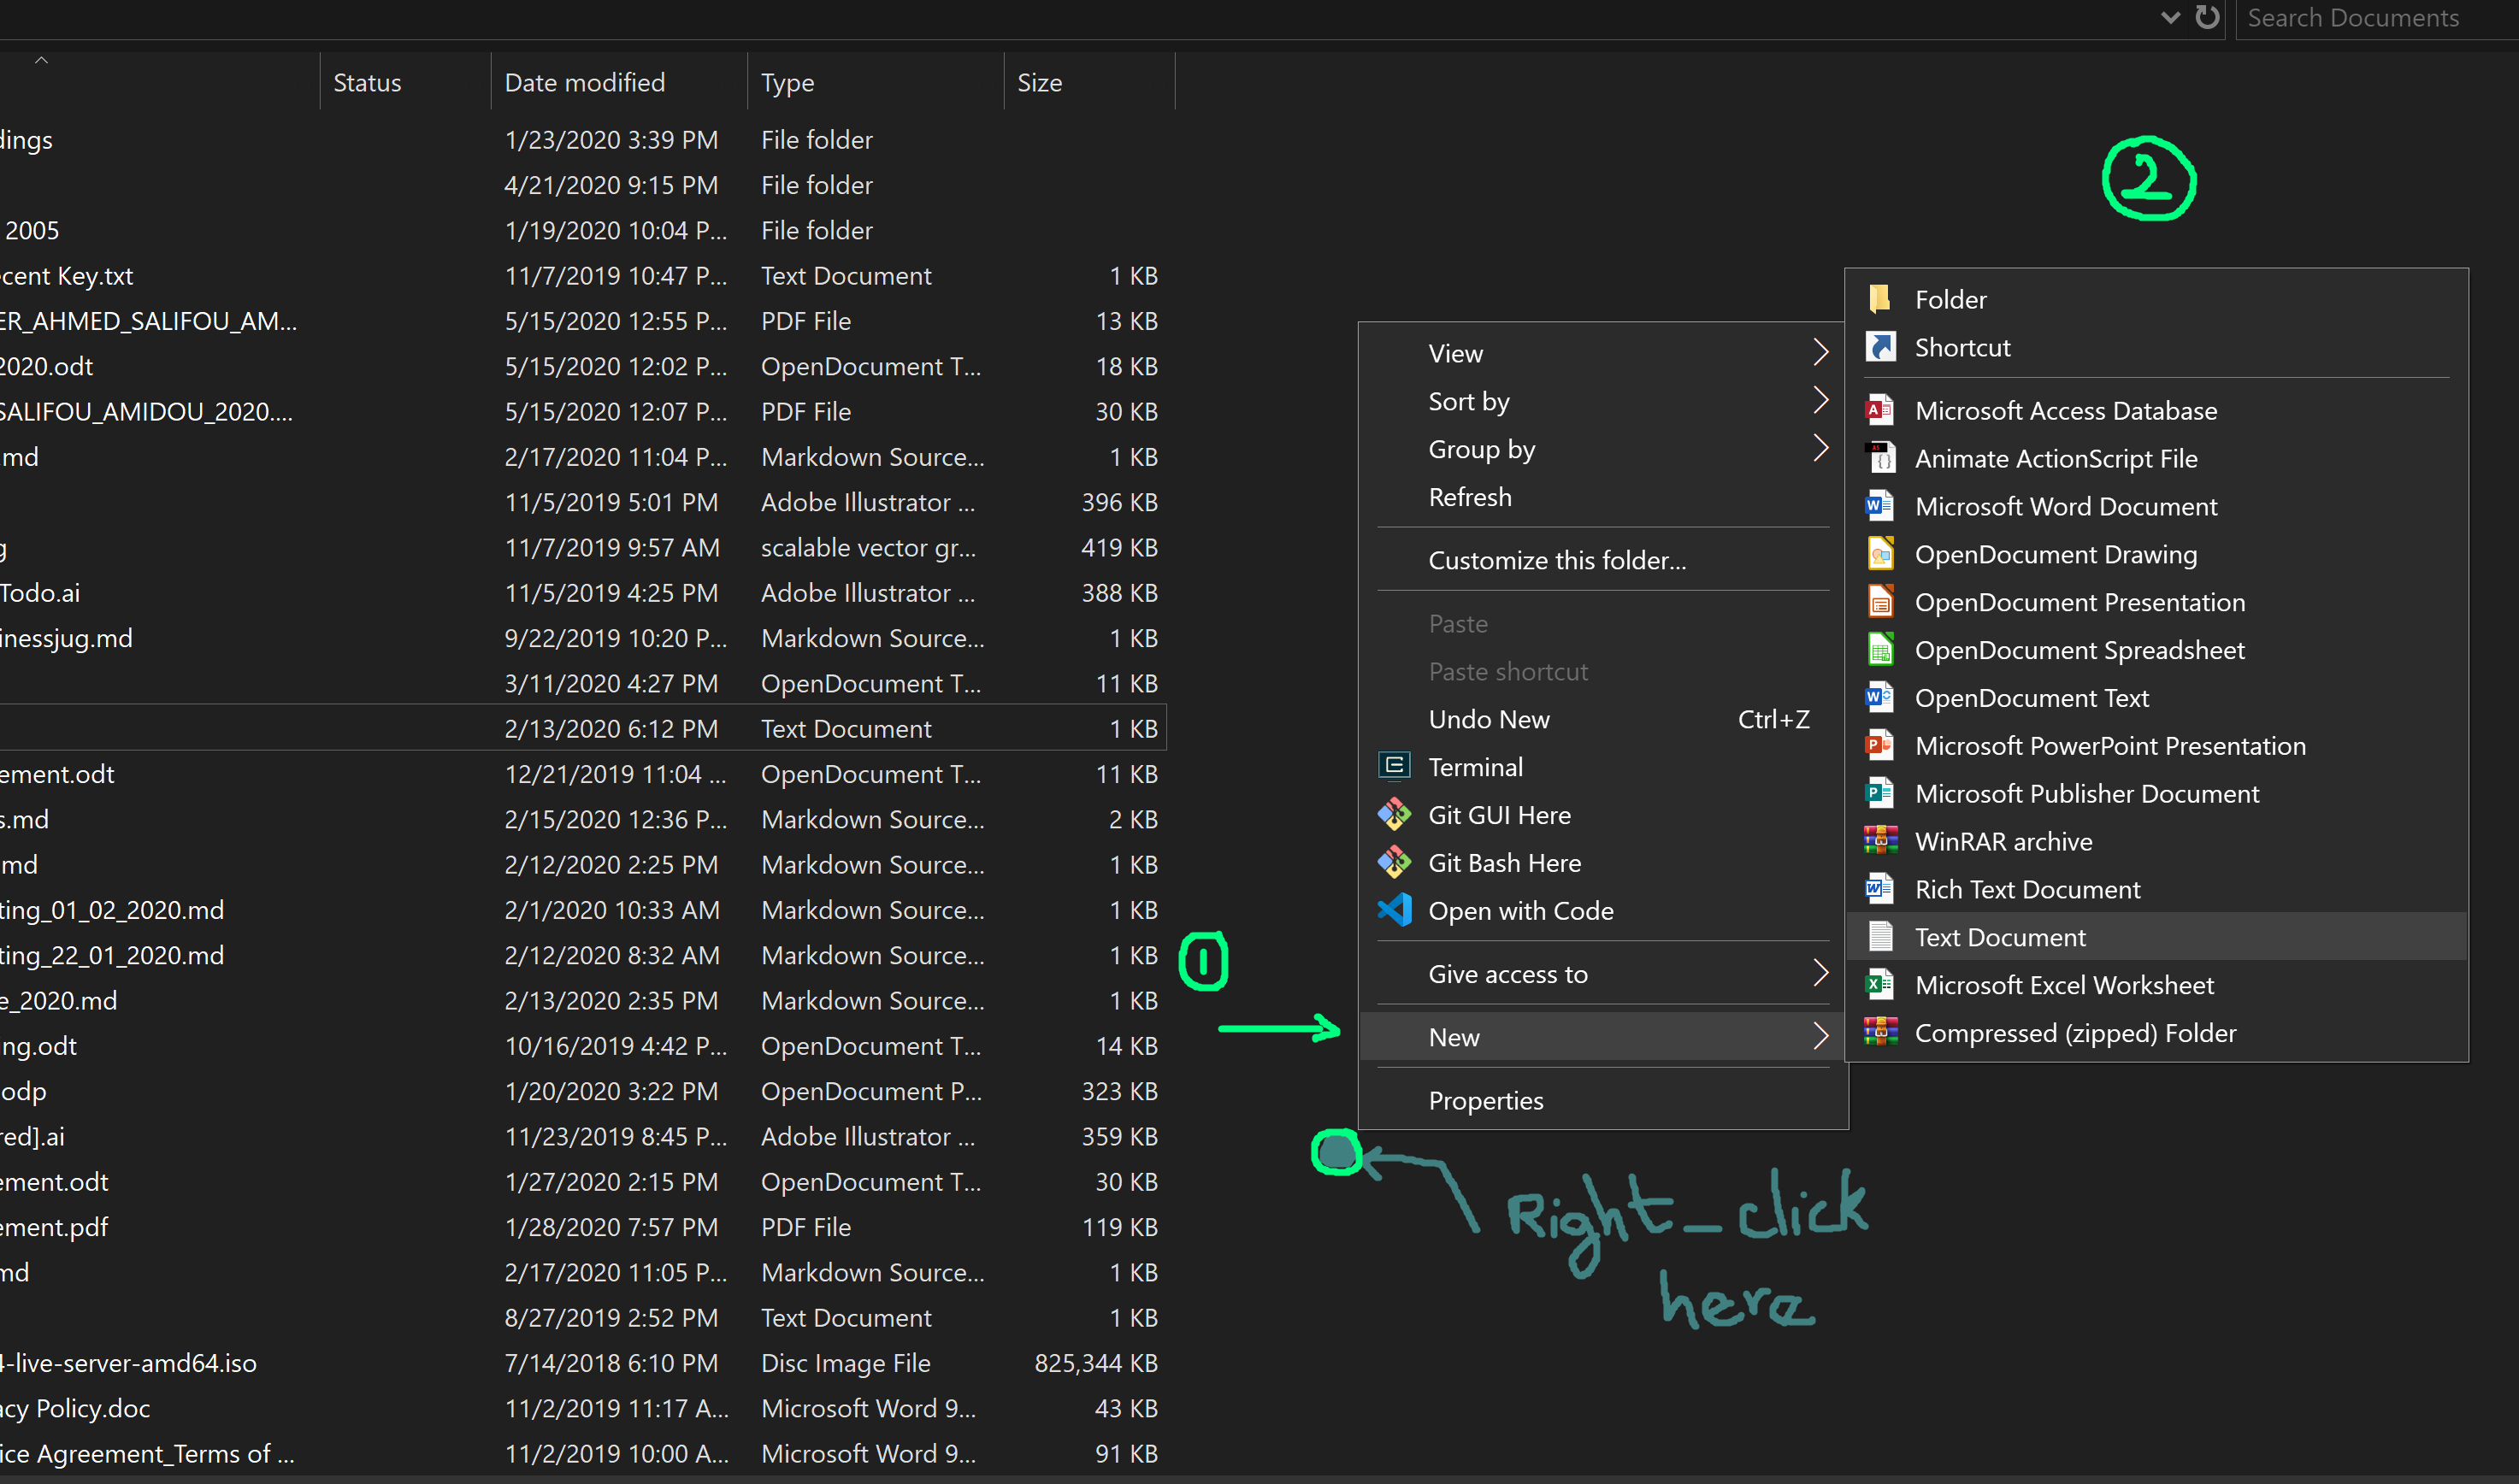The width and height of the screenshot is (2519, 1484).
Task: Click the sort arrow above Name column
Action: (41, 61)
